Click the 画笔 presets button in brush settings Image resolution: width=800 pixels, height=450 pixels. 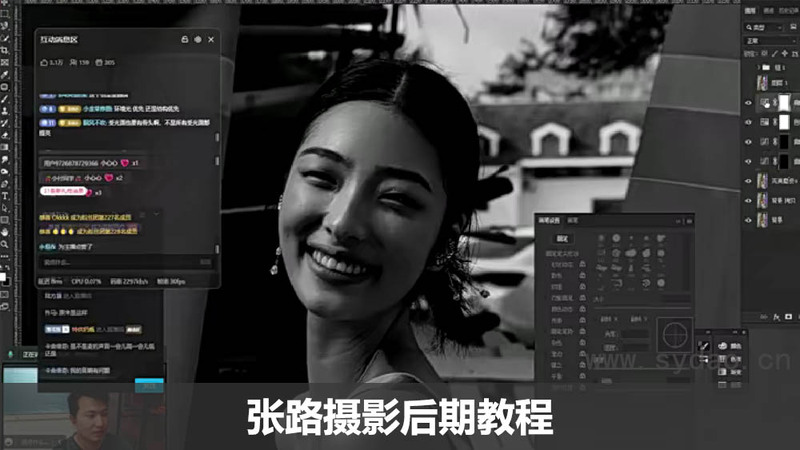point(562,239)
